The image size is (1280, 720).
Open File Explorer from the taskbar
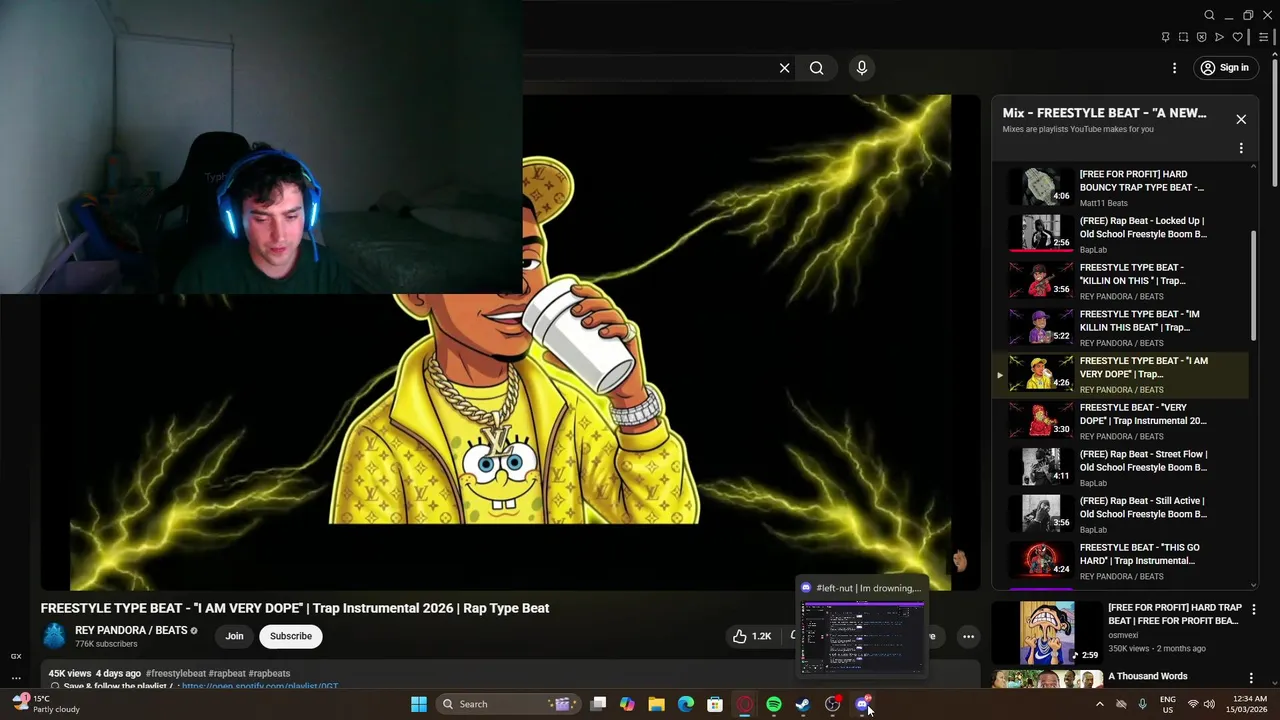pyautogui.click(x=656, y=704)
